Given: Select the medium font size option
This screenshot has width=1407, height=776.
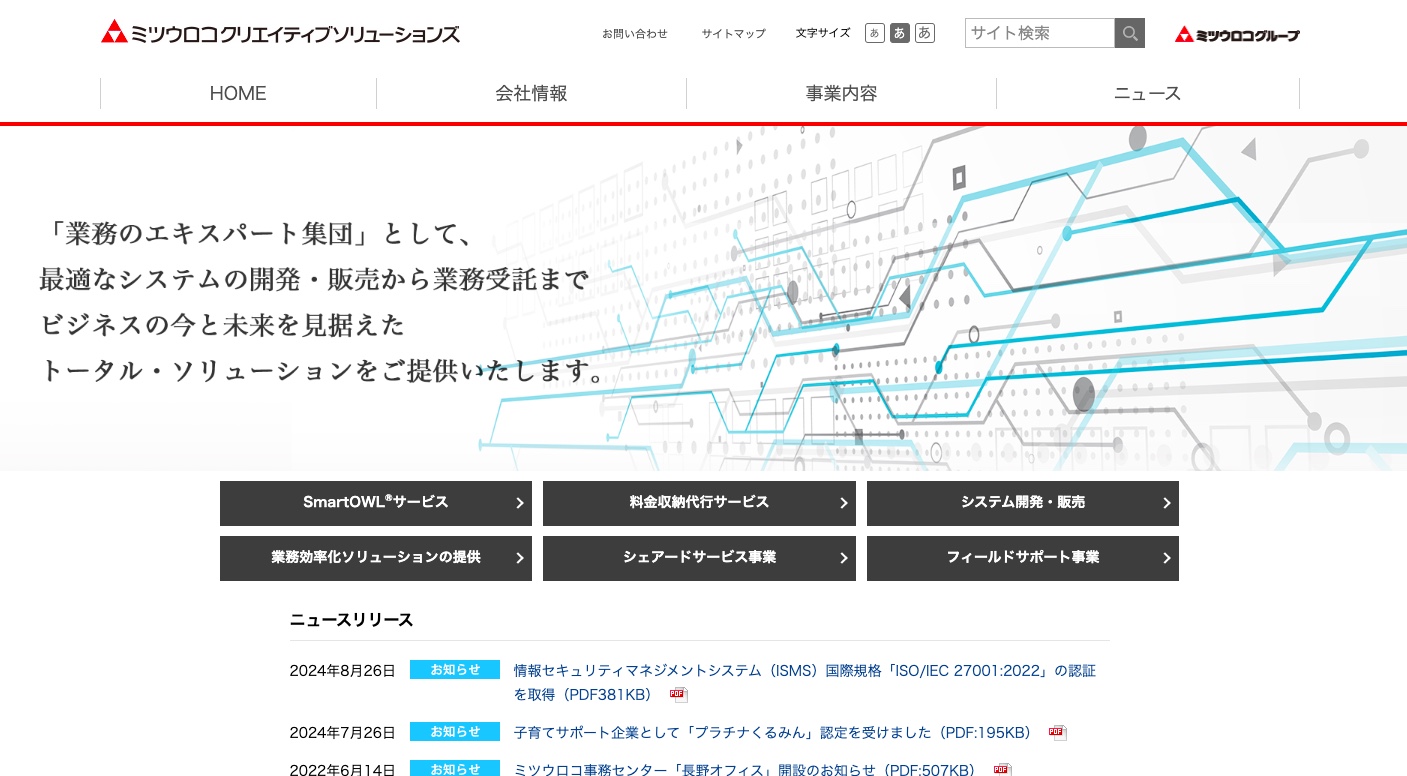Looking at the screenshot, I should pyautogui.click(x=899, y=33).
